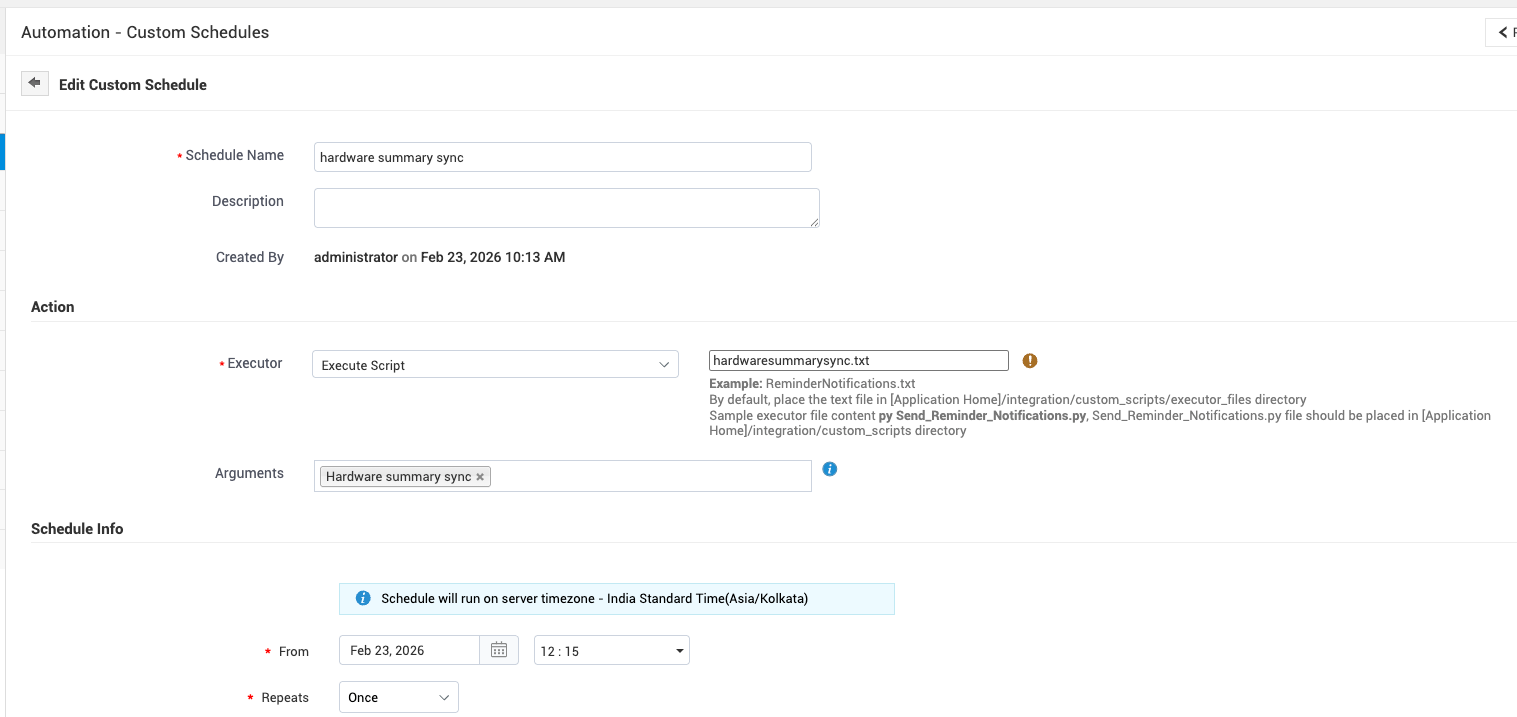Click the Description box resize handle

[814, 222]
